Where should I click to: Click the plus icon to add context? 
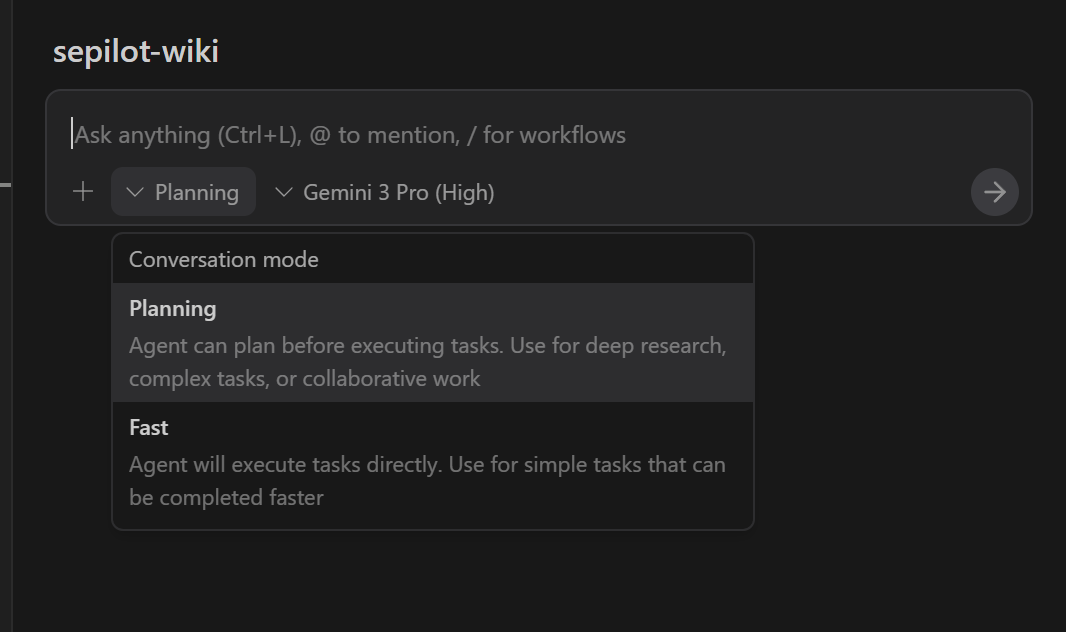pos(83,192)
